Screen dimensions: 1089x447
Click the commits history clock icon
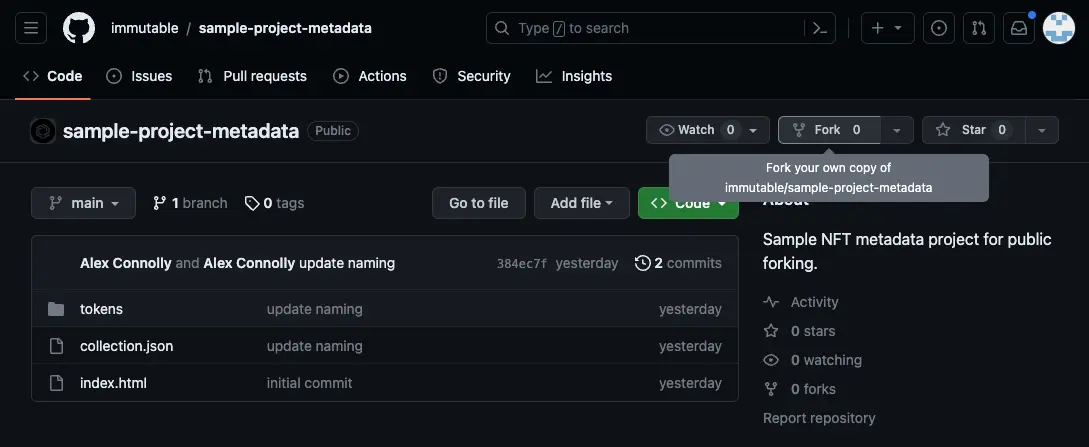click(642, 263)
